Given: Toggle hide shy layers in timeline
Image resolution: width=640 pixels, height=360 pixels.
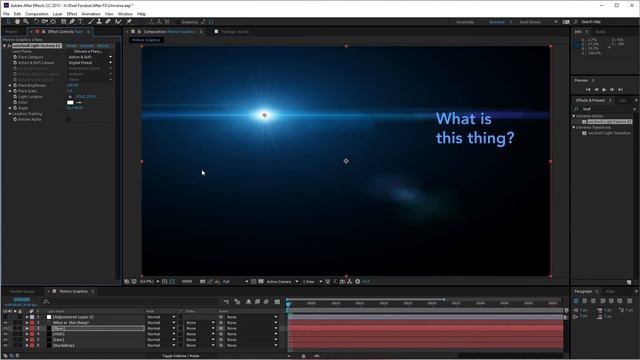Looking at the screenshot, I should pos(248,302).
